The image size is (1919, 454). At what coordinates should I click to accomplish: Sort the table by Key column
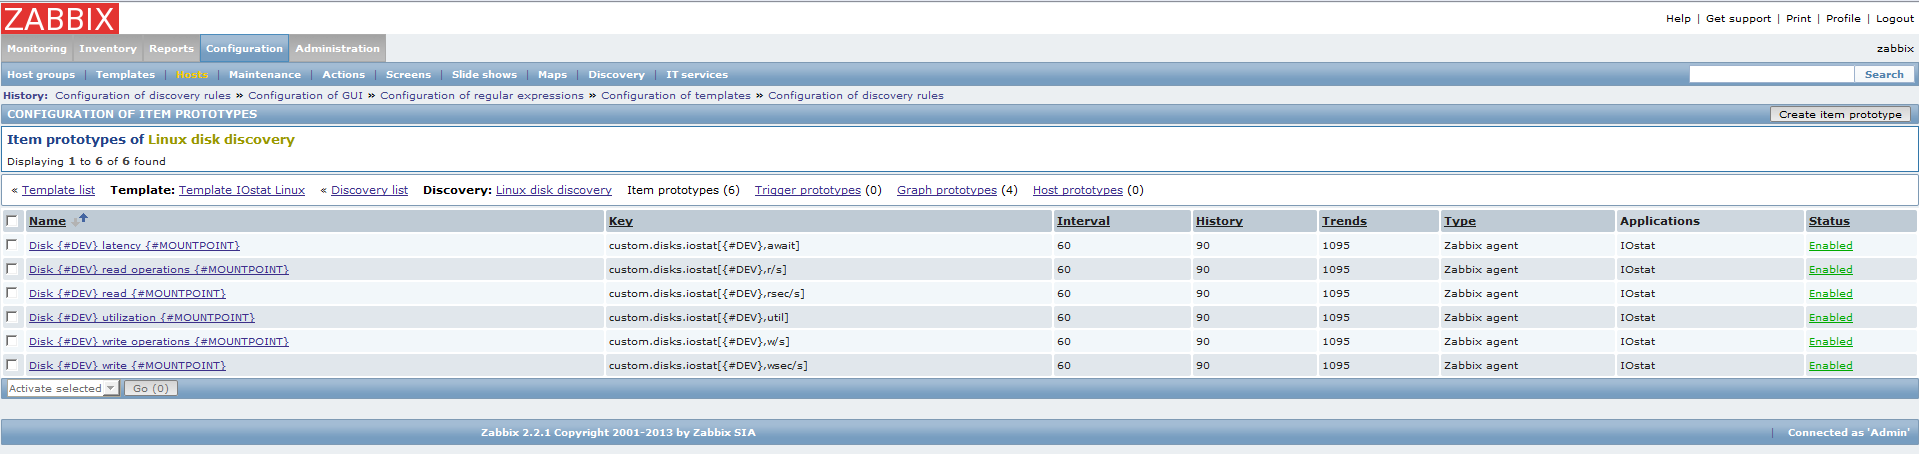tap(621, 221)
